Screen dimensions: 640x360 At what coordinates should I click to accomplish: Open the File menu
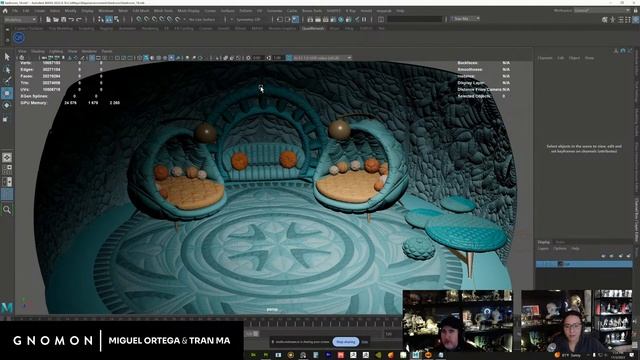tap(15, 11)
